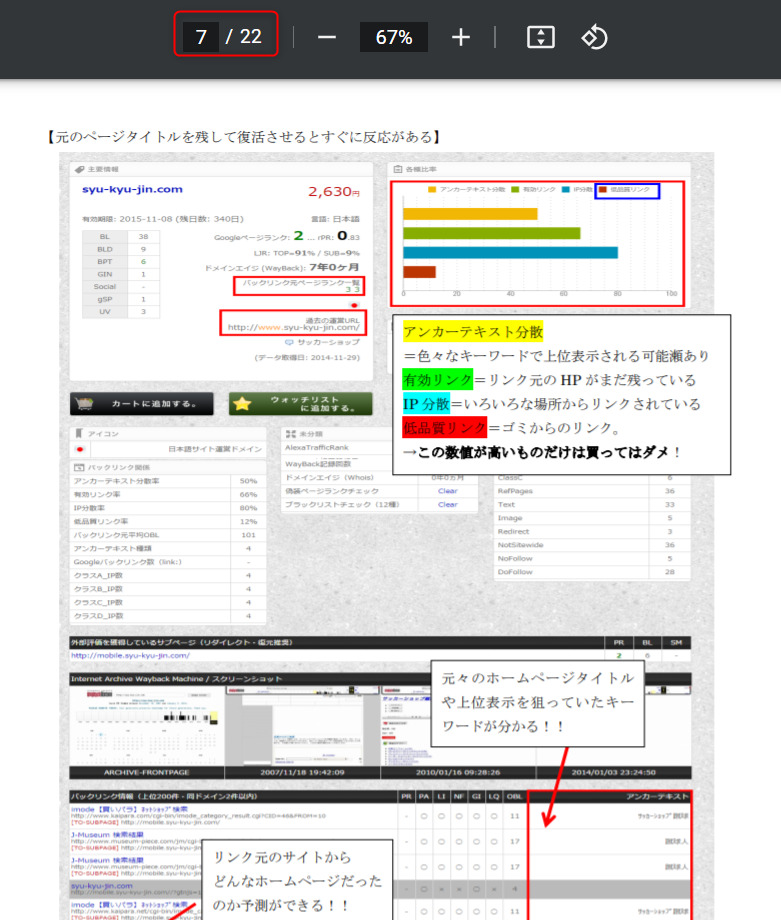Open the past URL www.syu-kyu-jin.com link

[292, 327]
